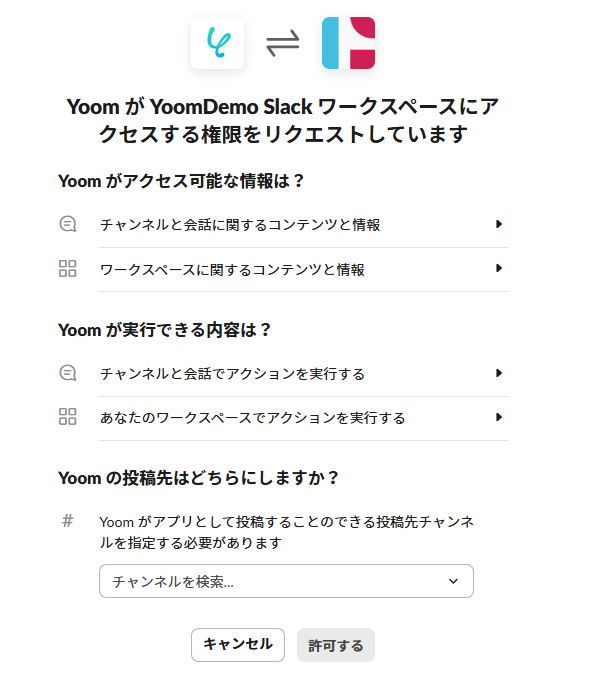Click the チャンネルを検索 search field
The image size is (612, 676).
270,581
